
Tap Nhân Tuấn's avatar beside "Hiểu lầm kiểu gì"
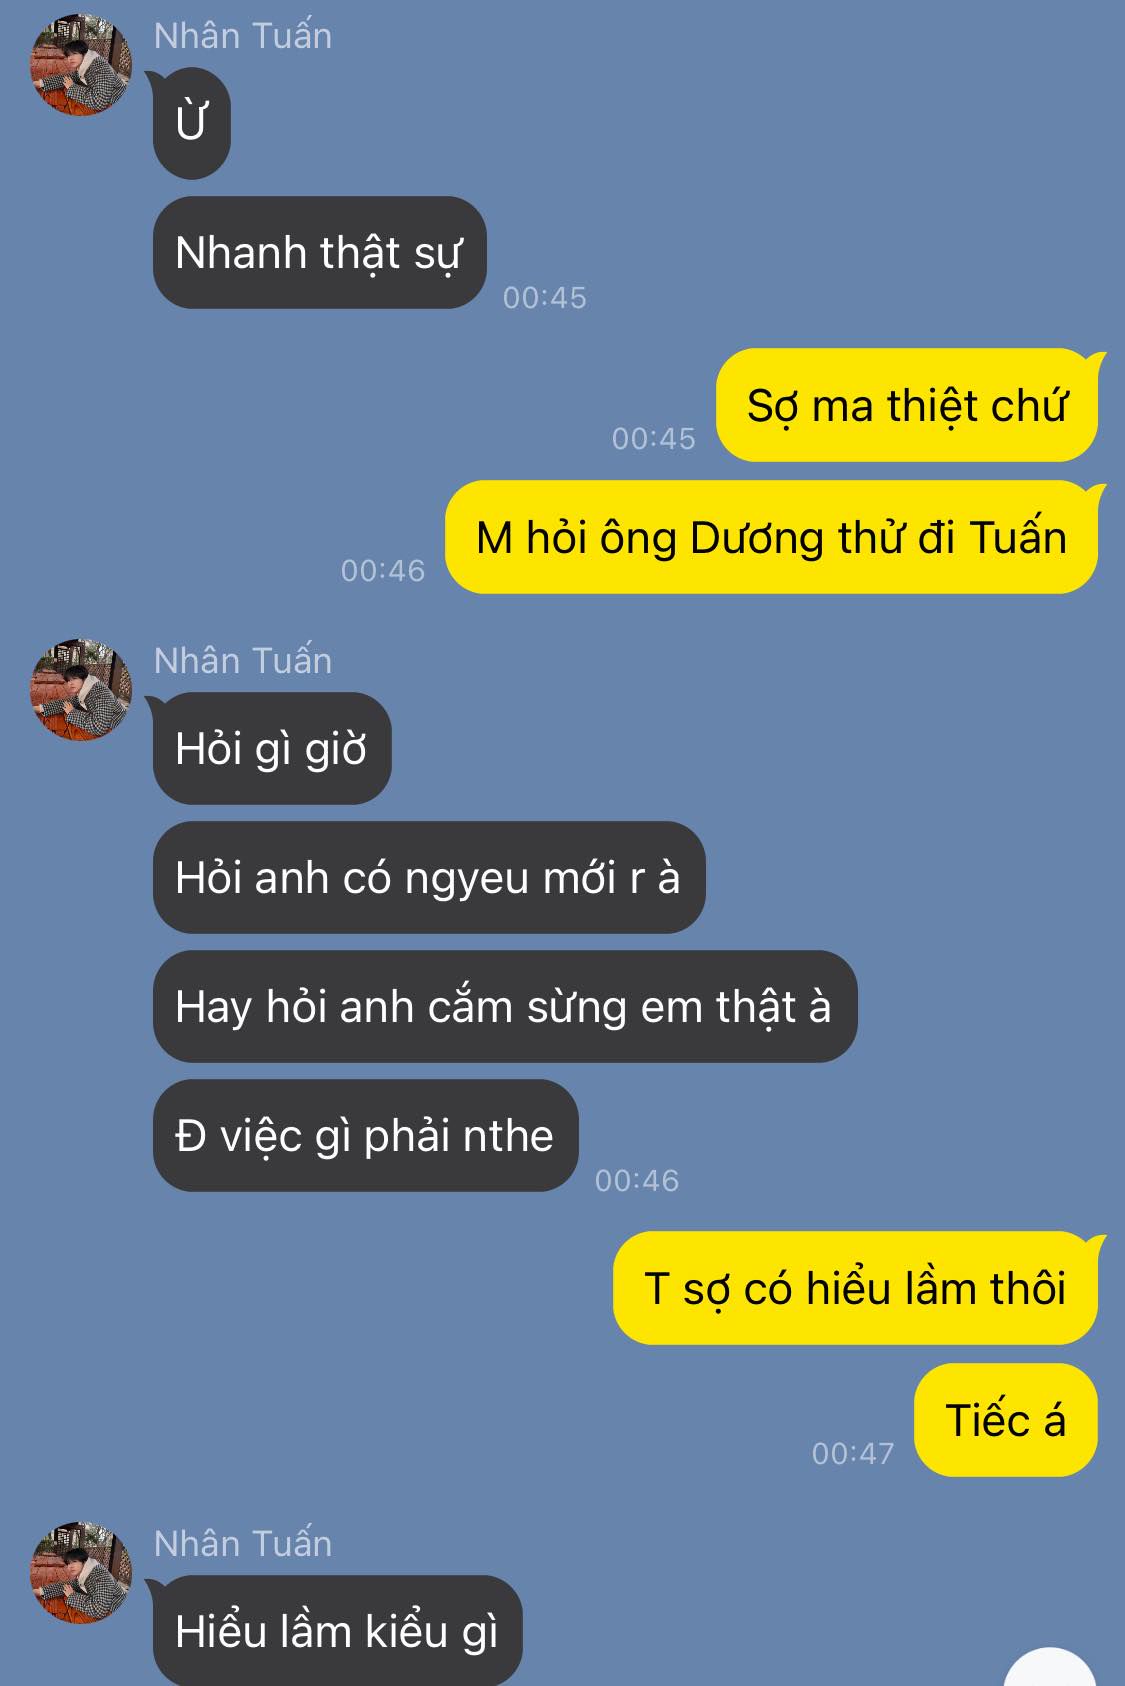[81, 1573]
